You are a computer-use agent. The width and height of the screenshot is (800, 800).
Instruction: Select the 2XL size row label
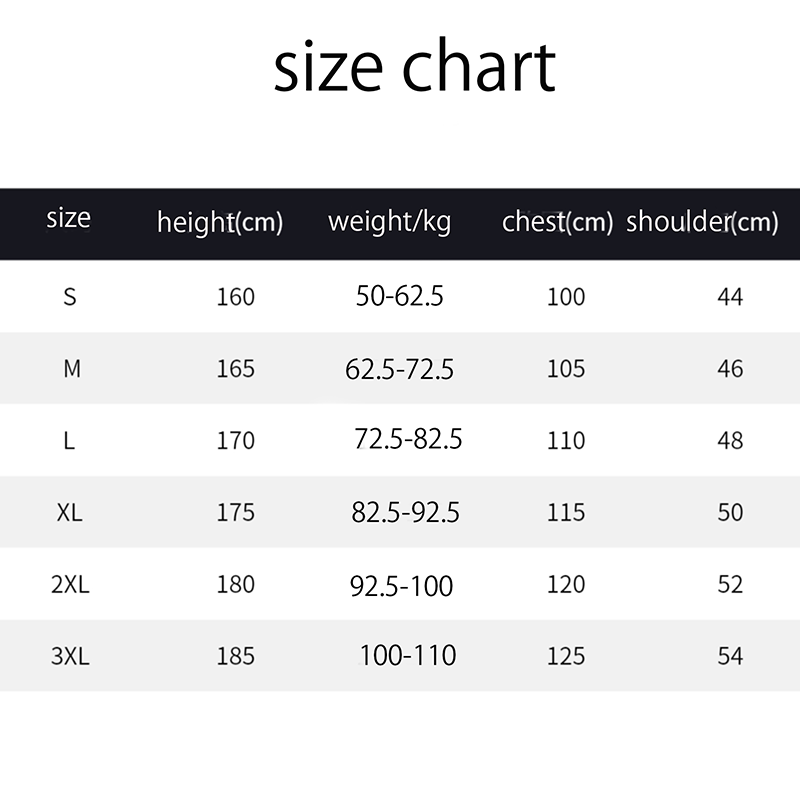click(x=70, y=585)
